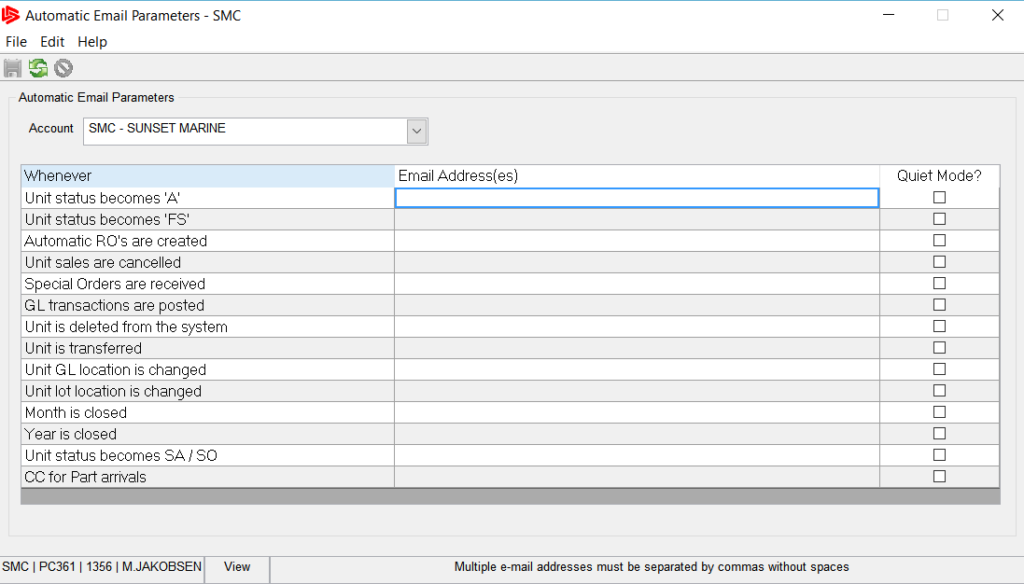The width and height of the screenshot is (1024, 584).
Task: Click the email field for Special Orders are received
Action: (636, 283)
